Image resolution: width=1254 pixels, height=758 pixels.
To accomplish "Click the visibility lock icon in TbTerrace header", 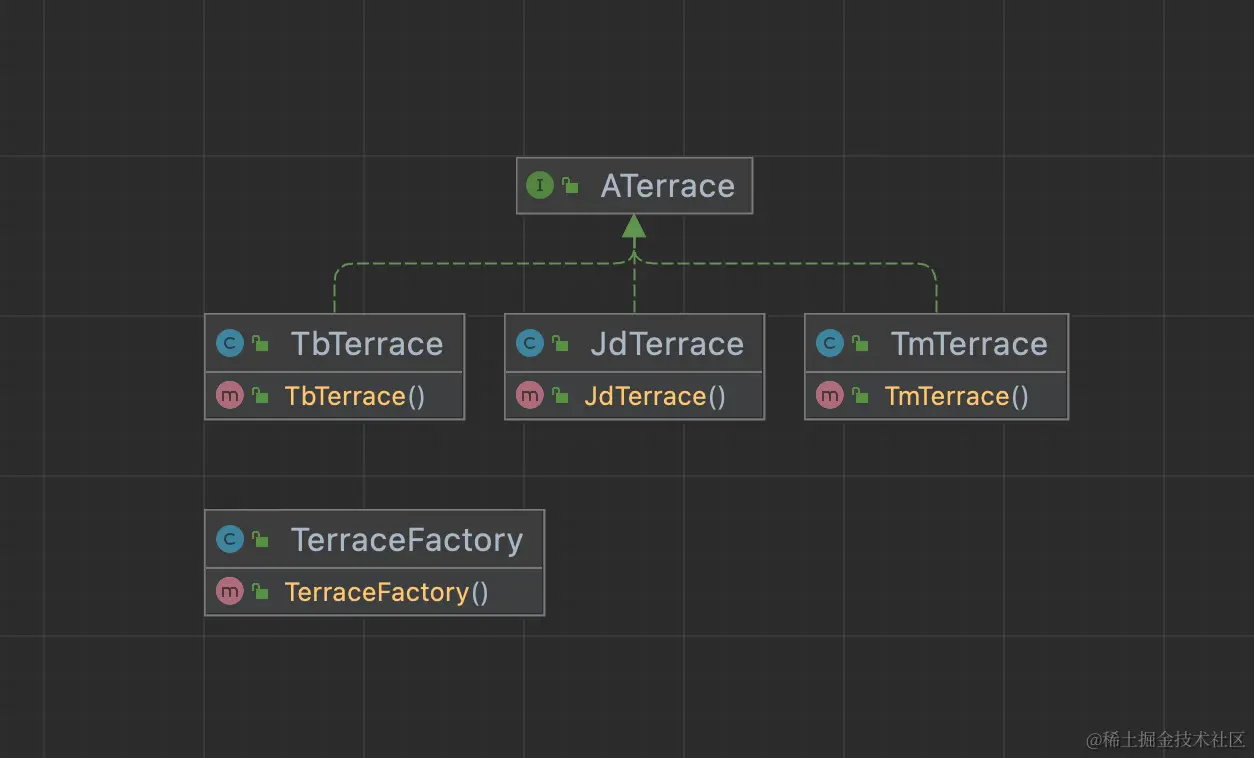I will click(260, 344).
